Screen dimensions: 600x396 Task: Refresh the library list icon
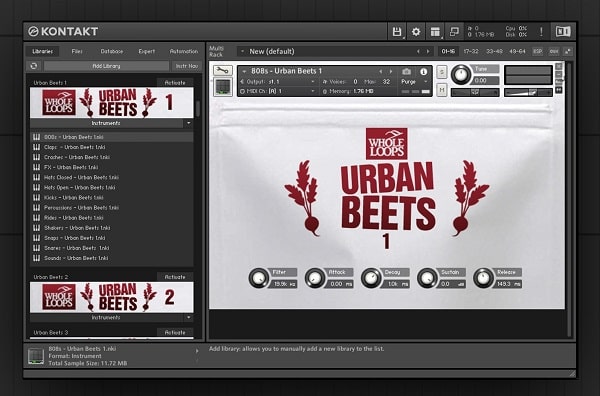tap(34, 66)
